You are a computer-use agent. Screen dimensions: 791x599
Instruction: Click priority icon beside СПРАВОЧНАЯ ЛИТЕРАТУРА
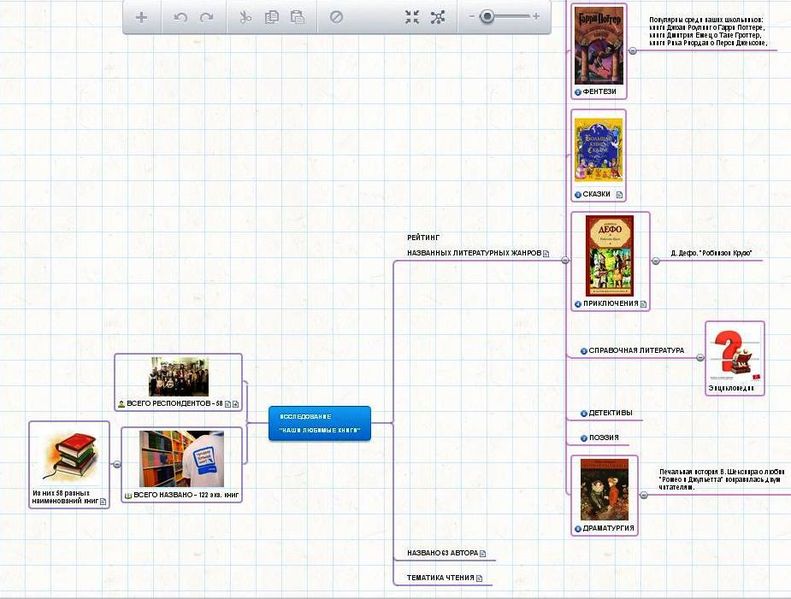coord(584,351)
